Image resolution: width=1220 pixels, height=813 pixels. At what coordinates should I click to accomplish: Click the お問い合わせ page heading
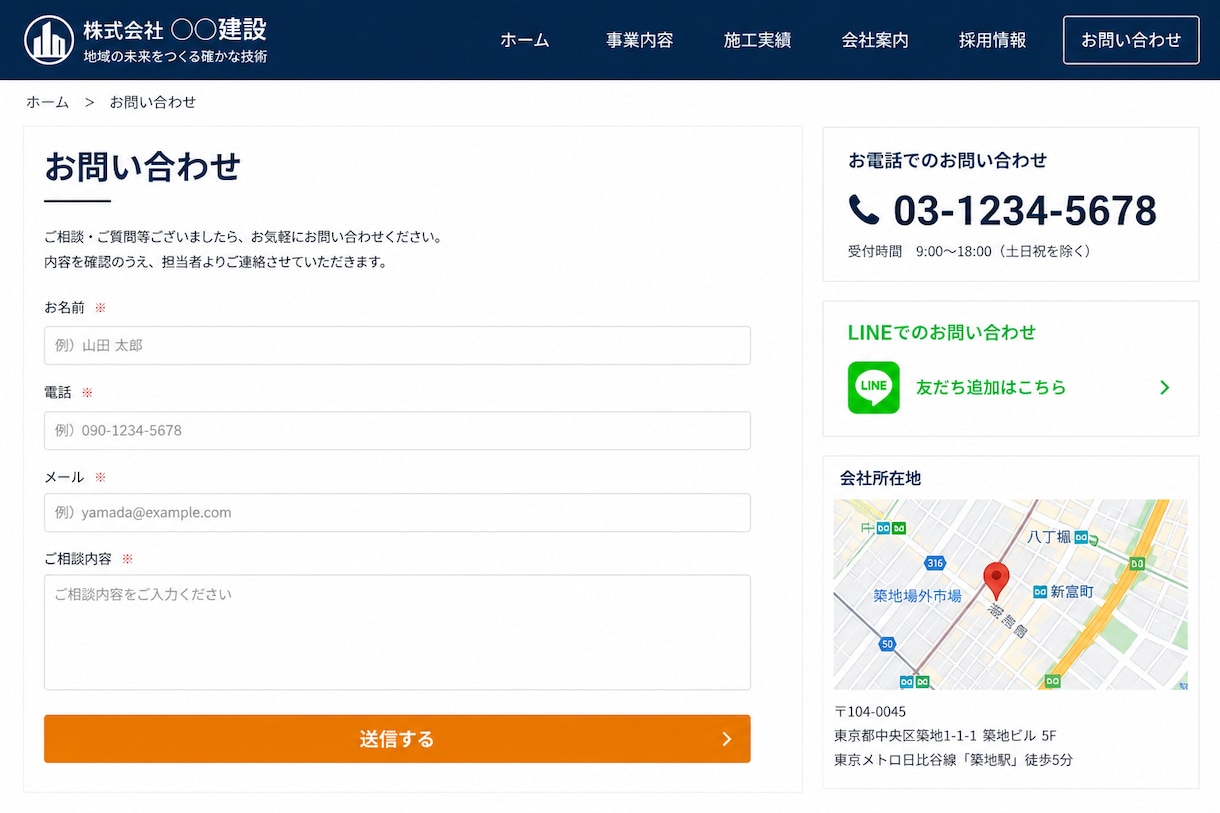tap(142, 166)
